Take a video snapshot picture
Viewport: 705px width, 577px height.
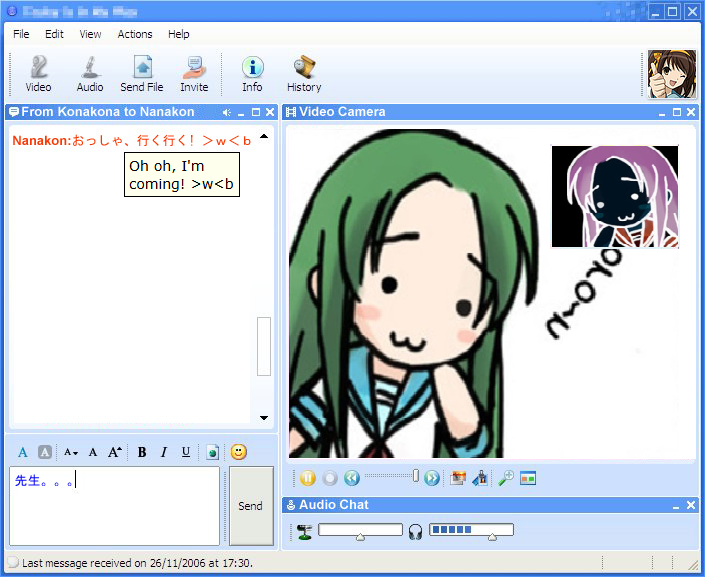(458, 478)
